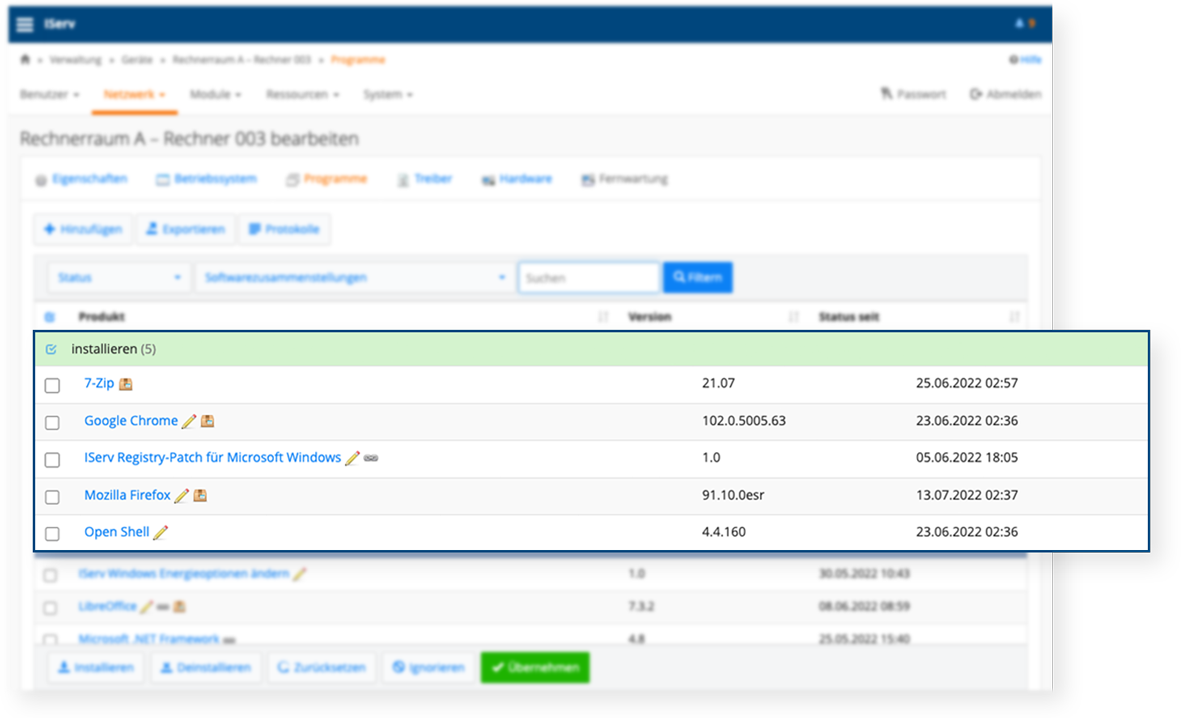Open IServ Registry-Patch für Microsoft Windows link
Screen dimensions: 1200x718
point(213,458)
